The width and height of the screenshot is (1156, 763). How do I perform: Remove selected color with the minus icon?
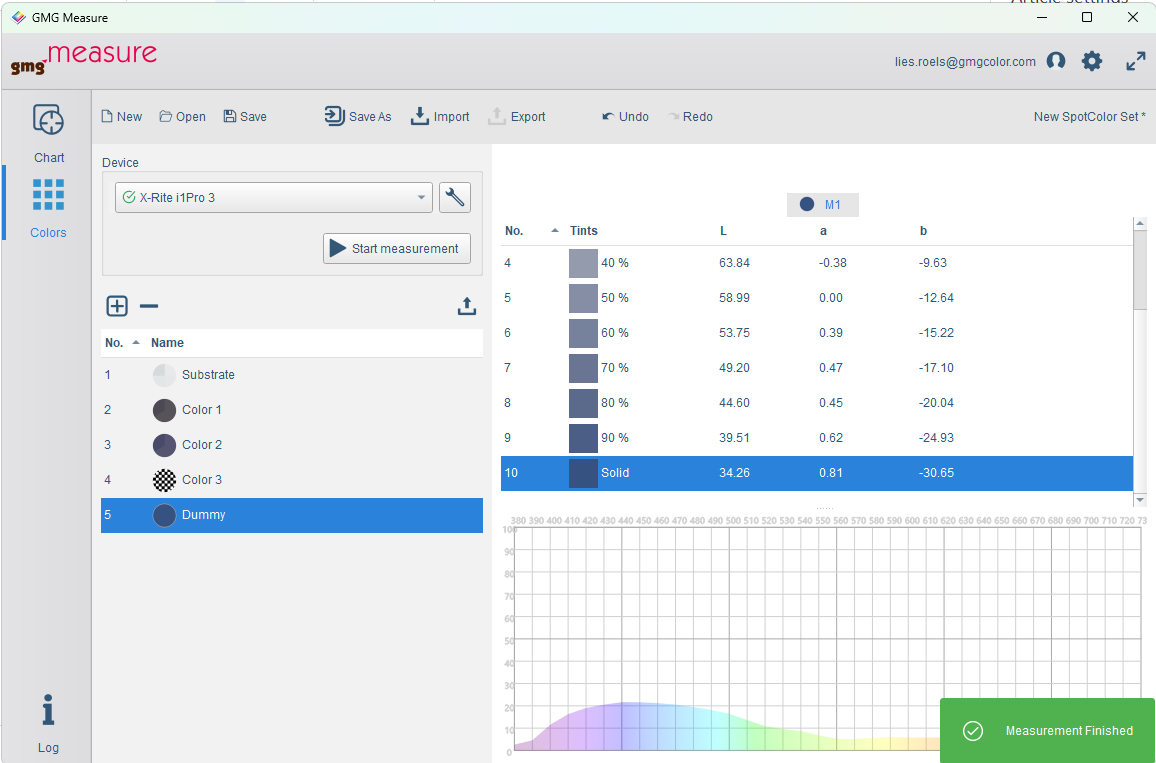pyautogui.click(x=148, y=306)
